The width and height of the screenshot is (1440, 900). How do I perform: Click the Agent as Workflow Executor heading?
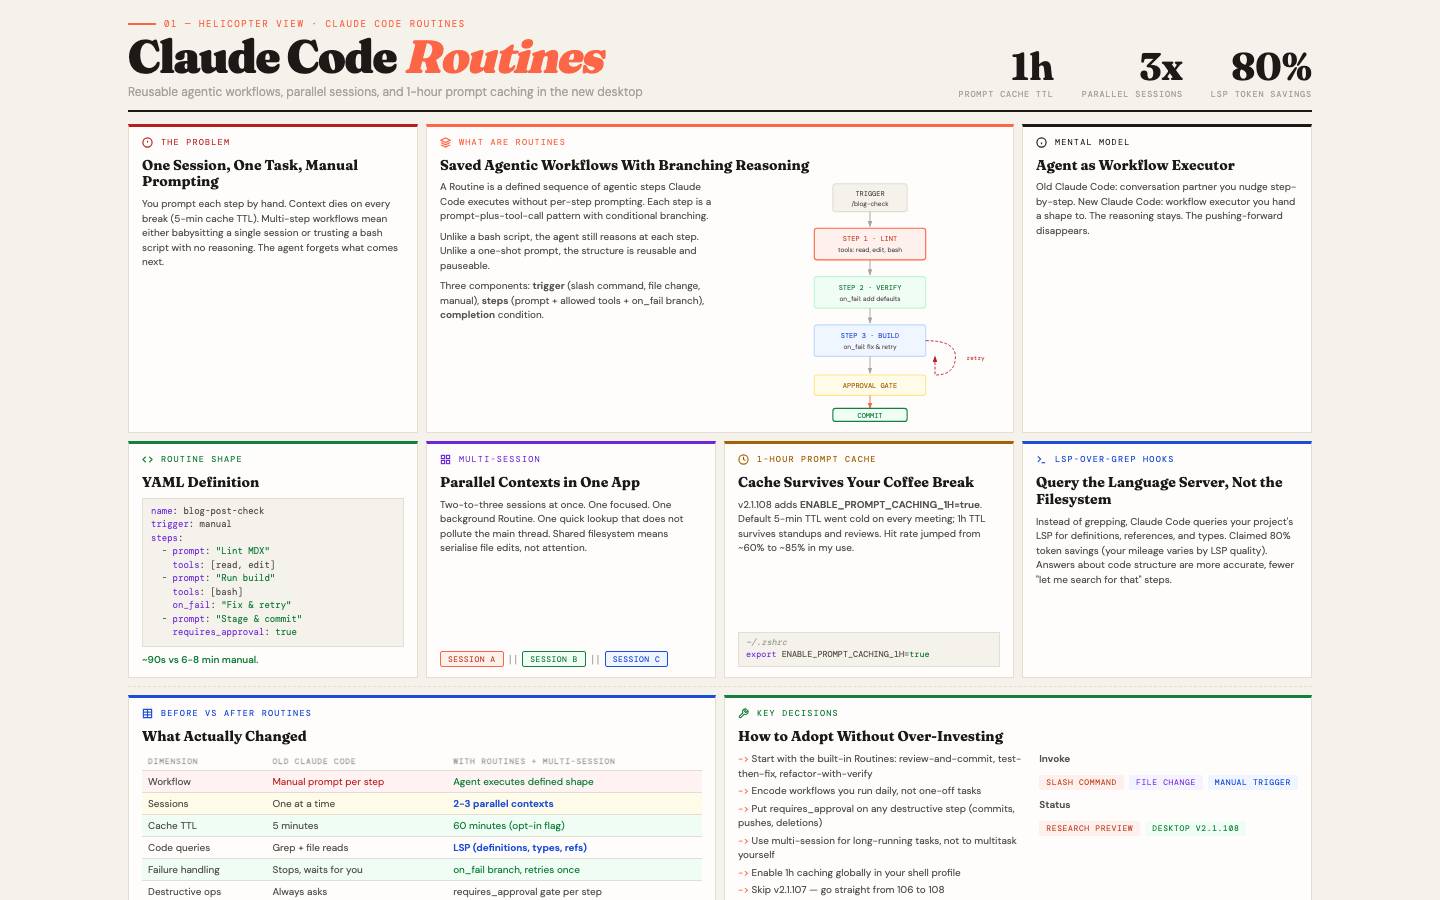pos(1135,165)
